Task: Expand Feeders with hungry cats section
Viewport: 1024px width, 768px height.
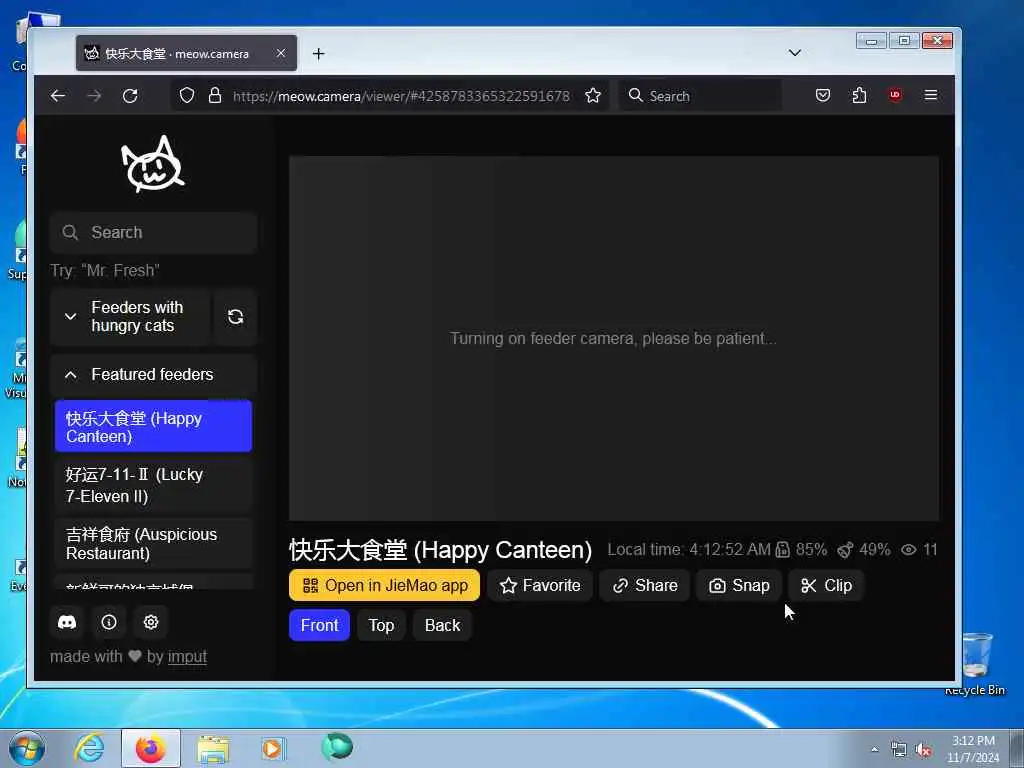Action: tap(130, 317)
